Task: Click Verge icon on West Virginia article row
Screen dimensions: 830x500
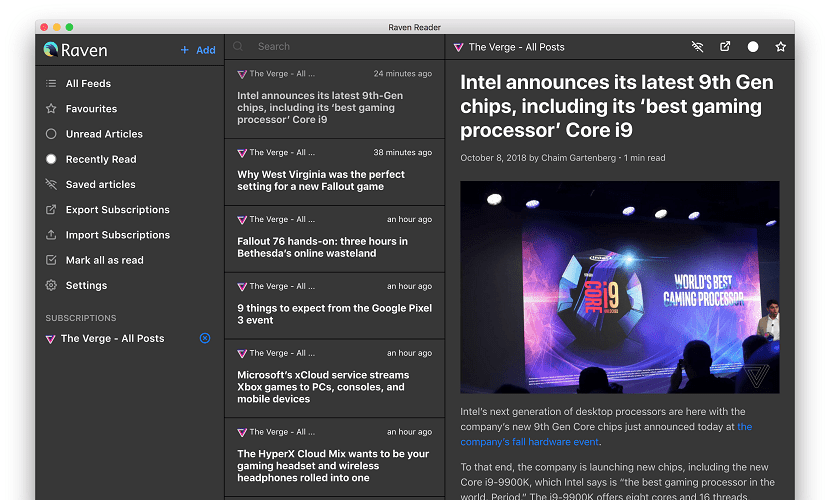Action: (x=242, y=153)
